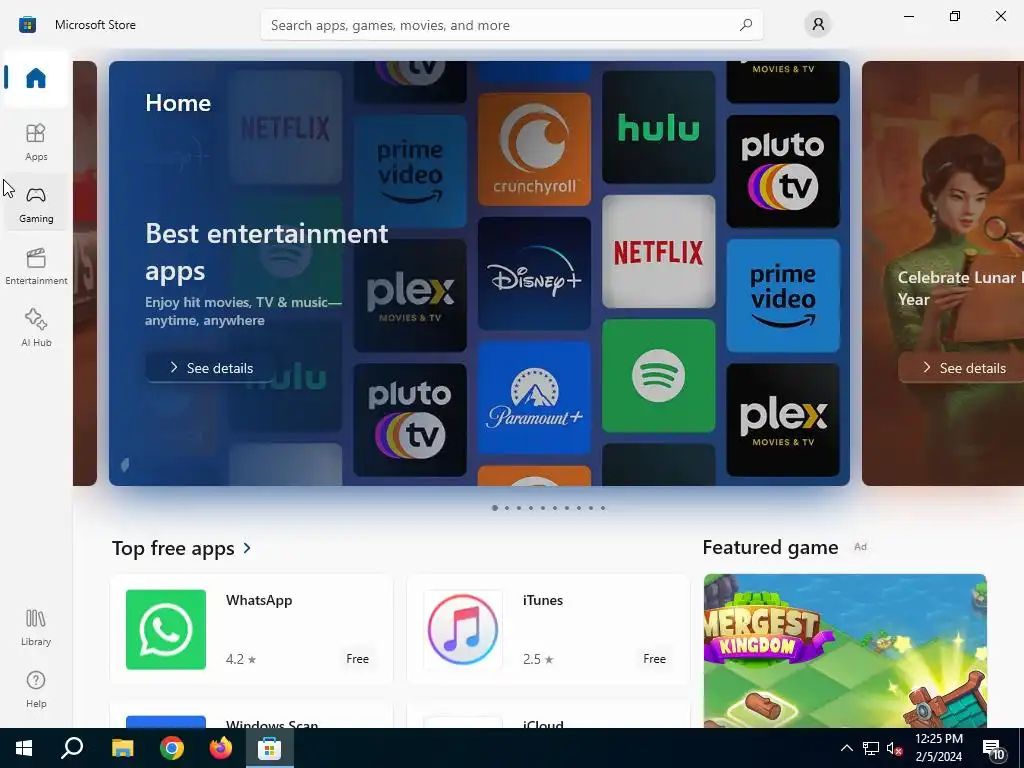1024x768 pixels.
Task: Open the Library in sidebar
Action: pos(36,628)
